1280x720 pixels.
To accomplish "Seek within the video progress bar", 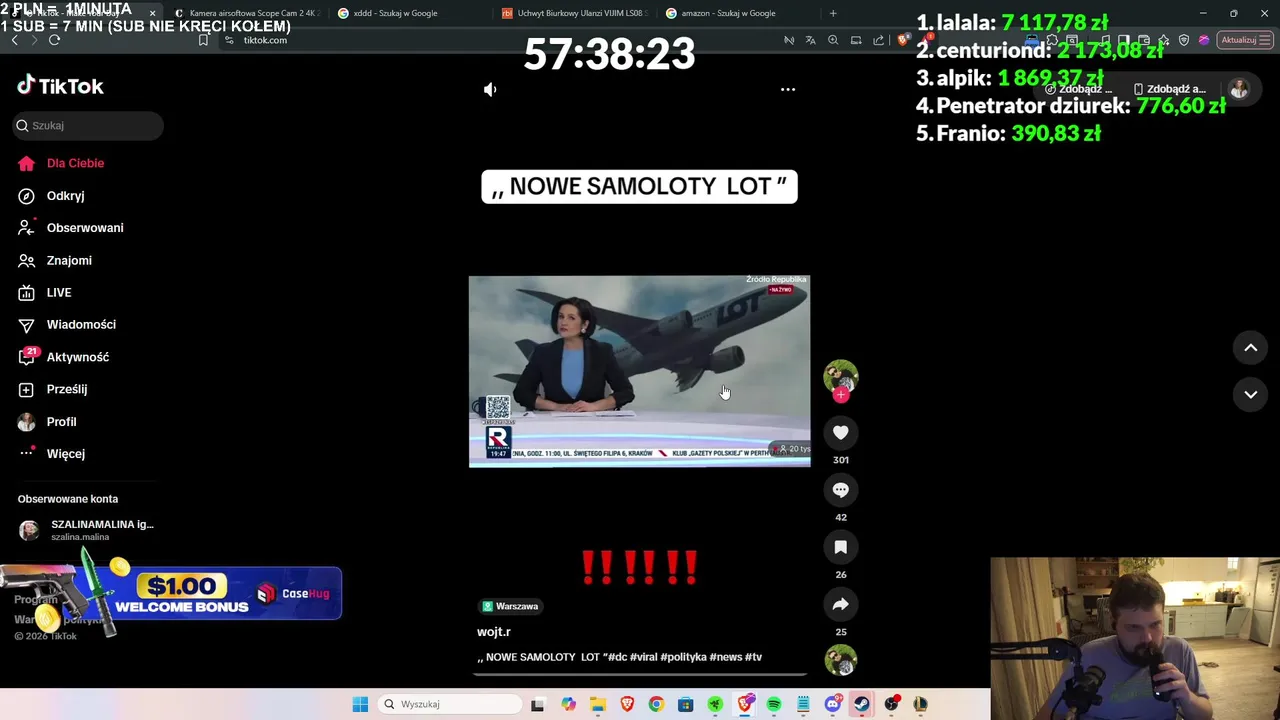I will (640, 675).
